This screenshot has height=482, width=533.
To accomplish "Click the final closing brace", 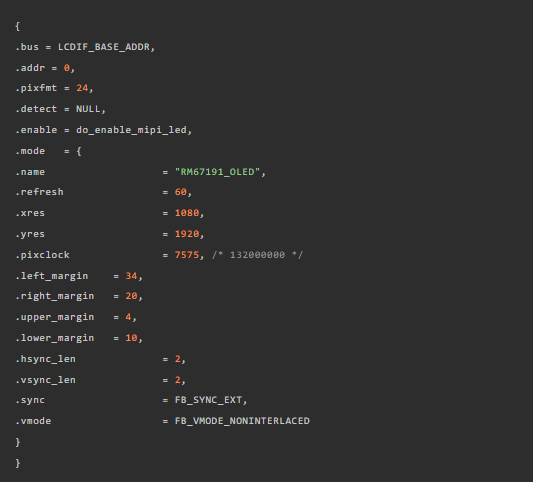I will (x=18, y=463).
